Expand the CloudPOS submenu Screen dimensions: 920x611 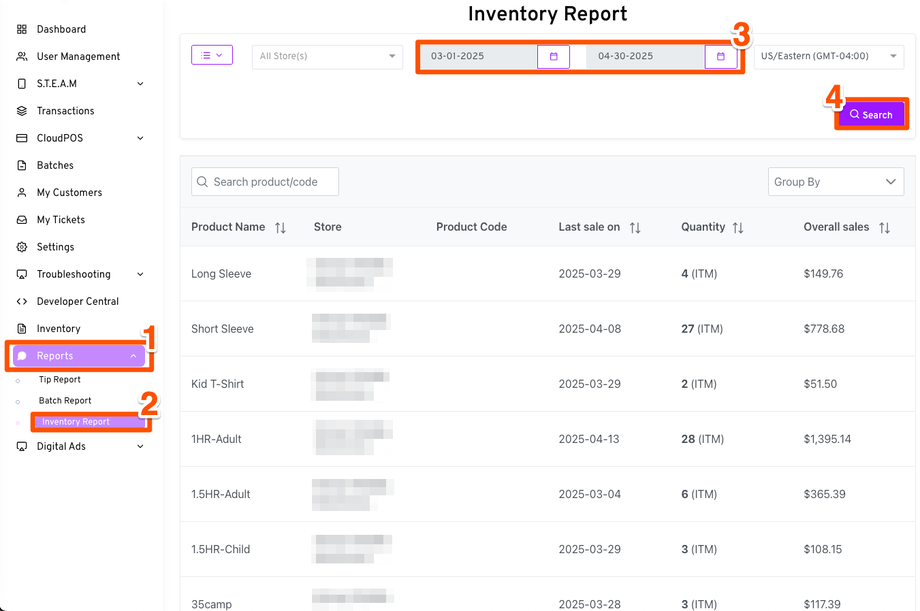point(140,138)
